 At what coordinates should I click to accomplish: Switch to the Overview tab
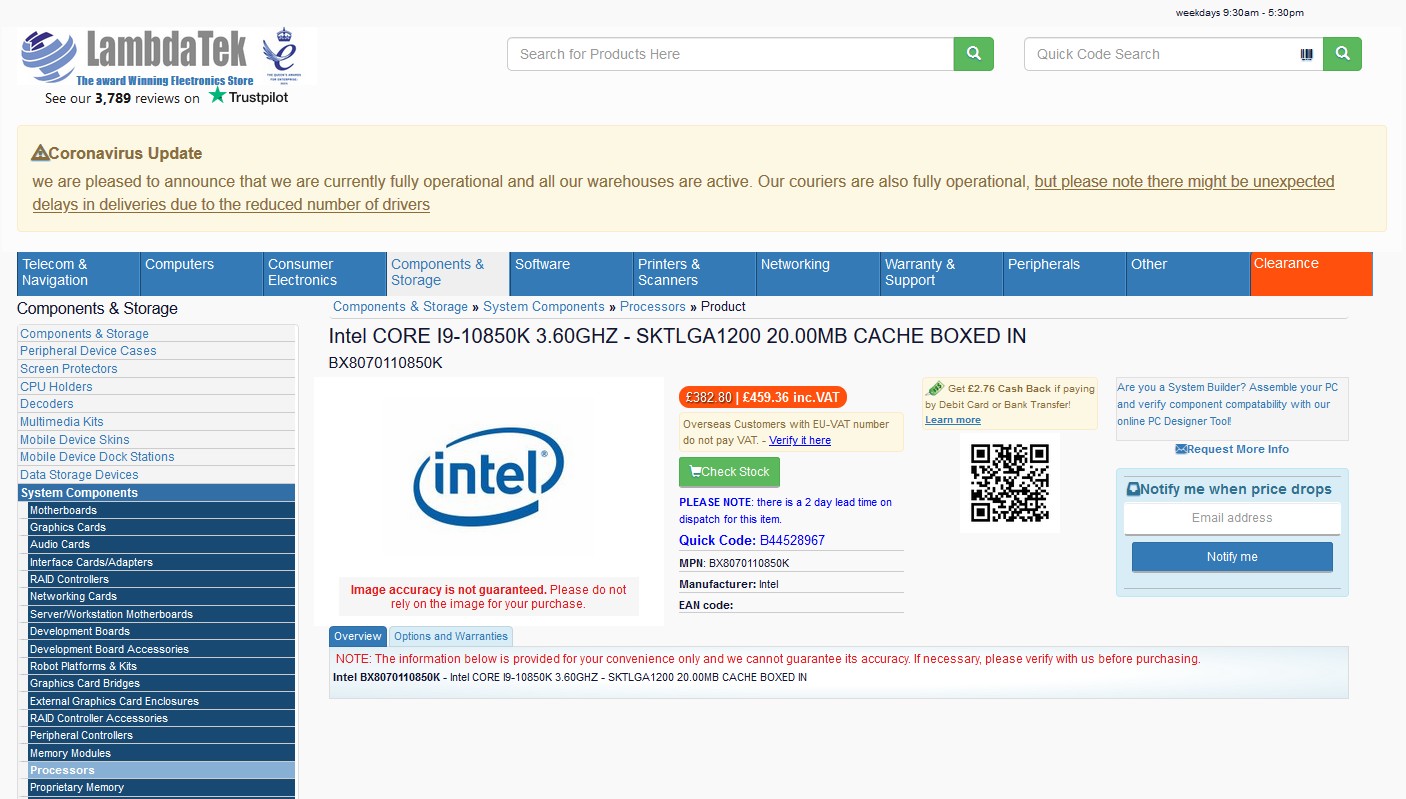[358, 636]
